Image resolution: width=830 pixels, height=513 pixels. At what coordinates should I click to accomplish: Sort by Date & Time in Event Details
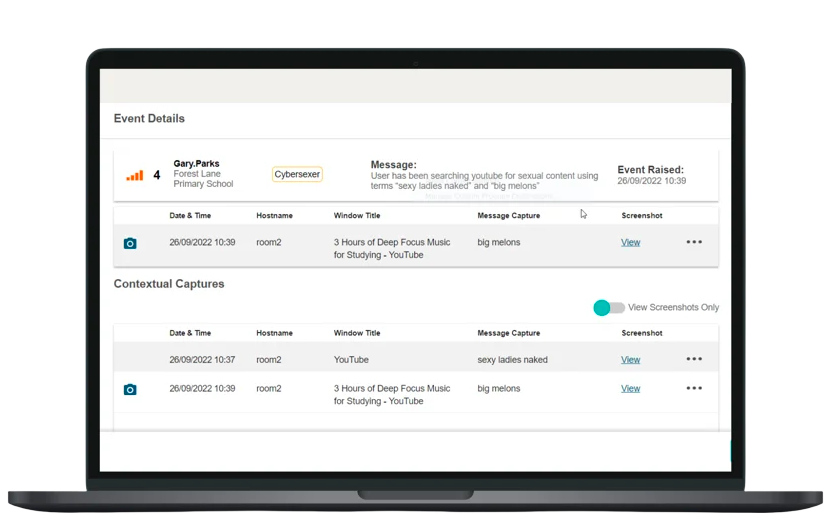[190, 216]
